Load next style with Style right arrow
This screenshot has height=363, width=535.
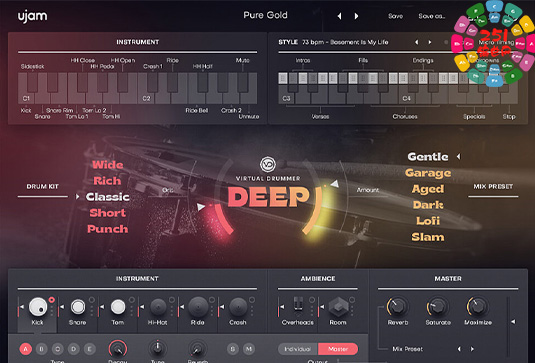(430, 42)
